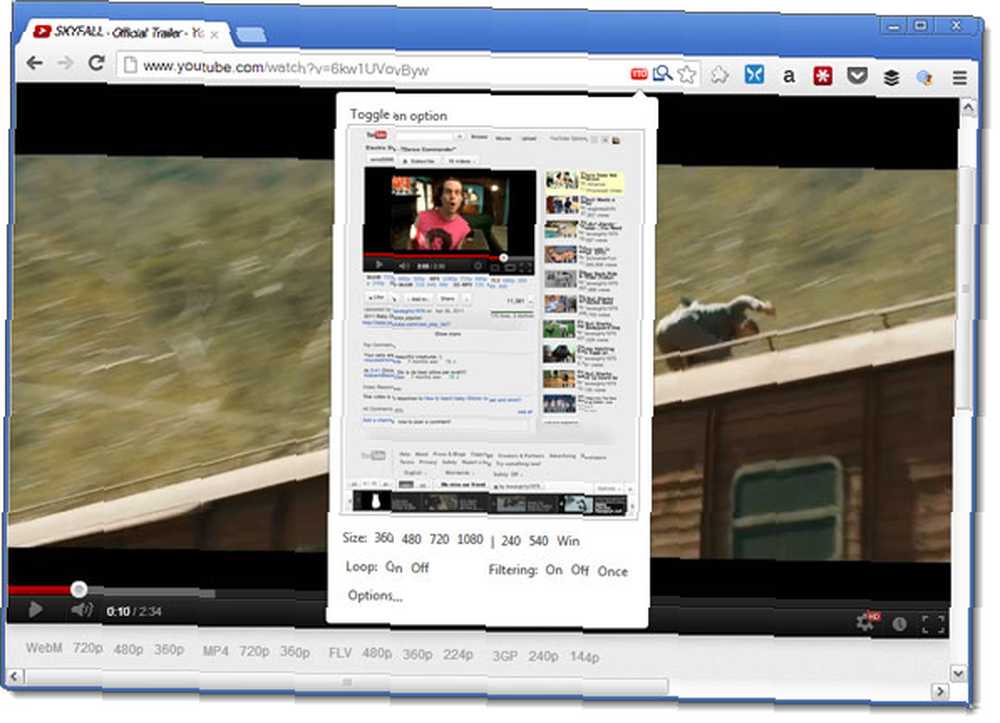
Task: Turn Filtering Off in popup
Action: tap(580, 570)
